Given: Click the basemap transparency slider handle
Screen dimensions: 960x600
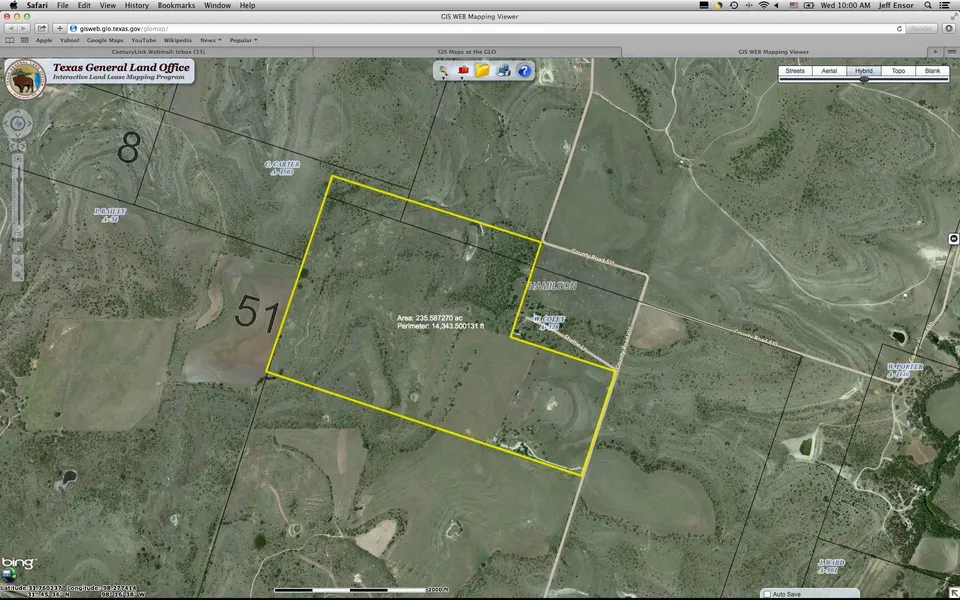Looking at the screenshot, I should [864, 79].
